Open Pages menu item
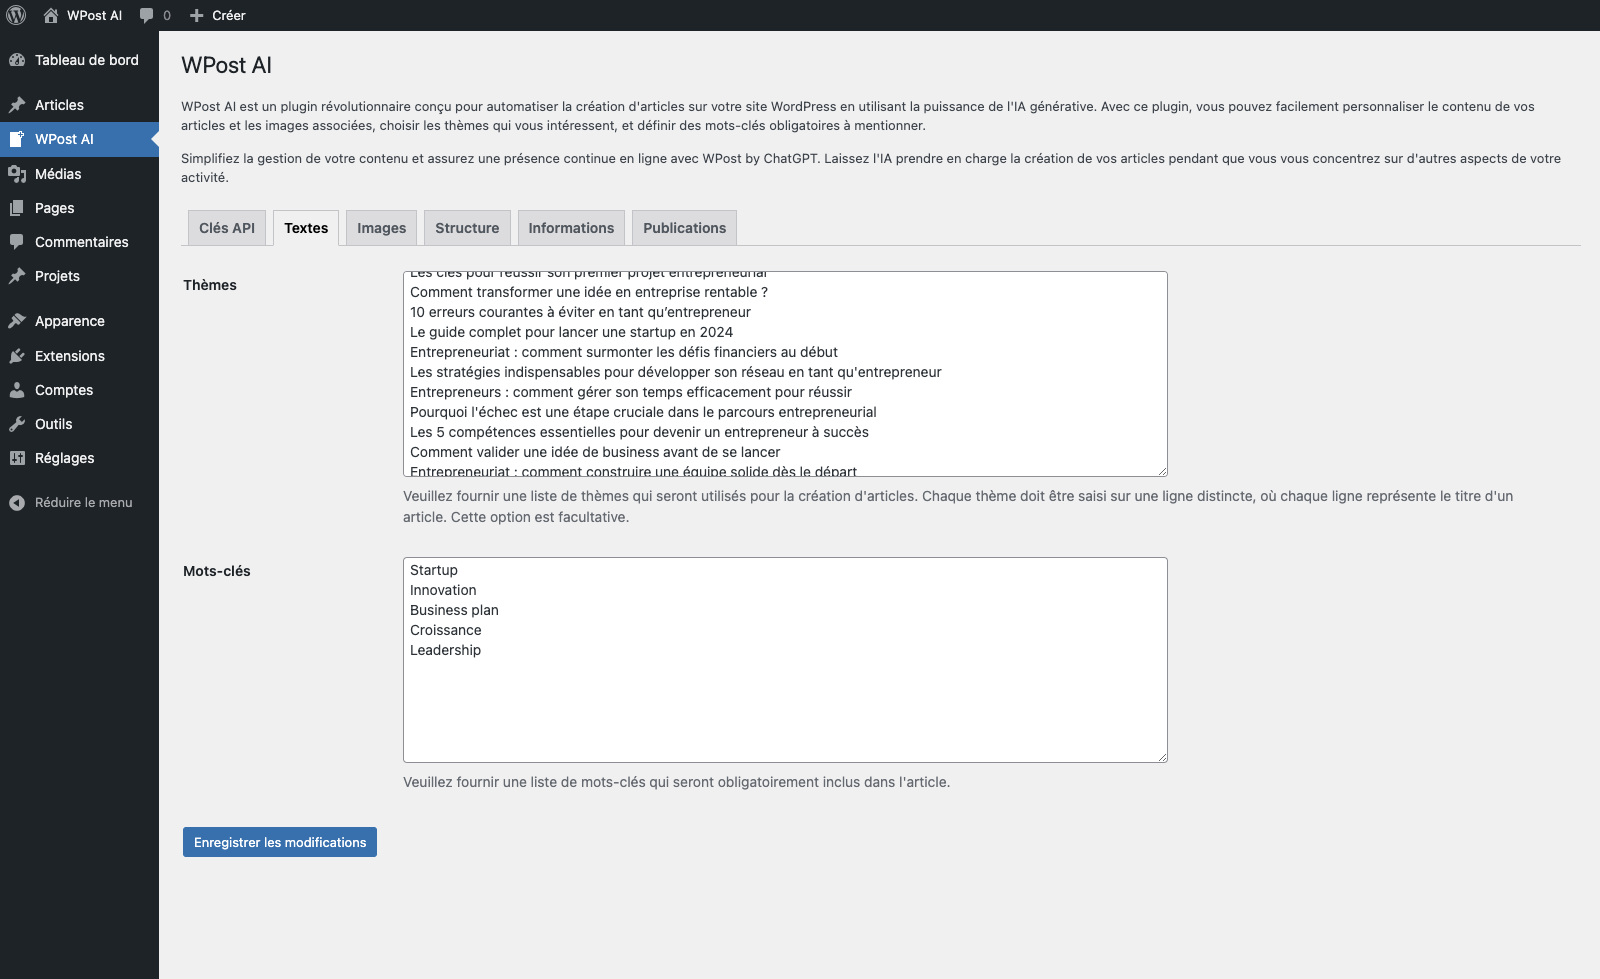The height and width of the screenshot is (979, 1600). tap(79, 208)
